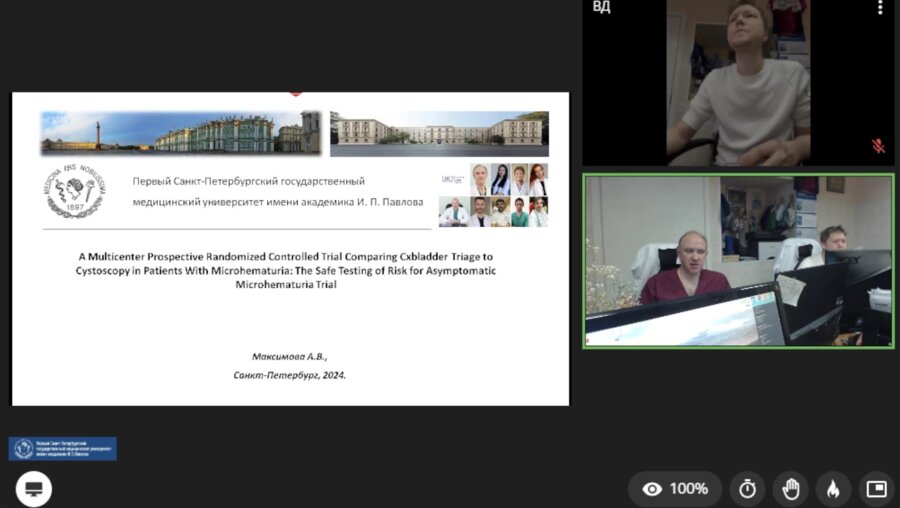Click the flame reaction icon
900x508 pixels.
pyautogui.click(x=833, y=489)
